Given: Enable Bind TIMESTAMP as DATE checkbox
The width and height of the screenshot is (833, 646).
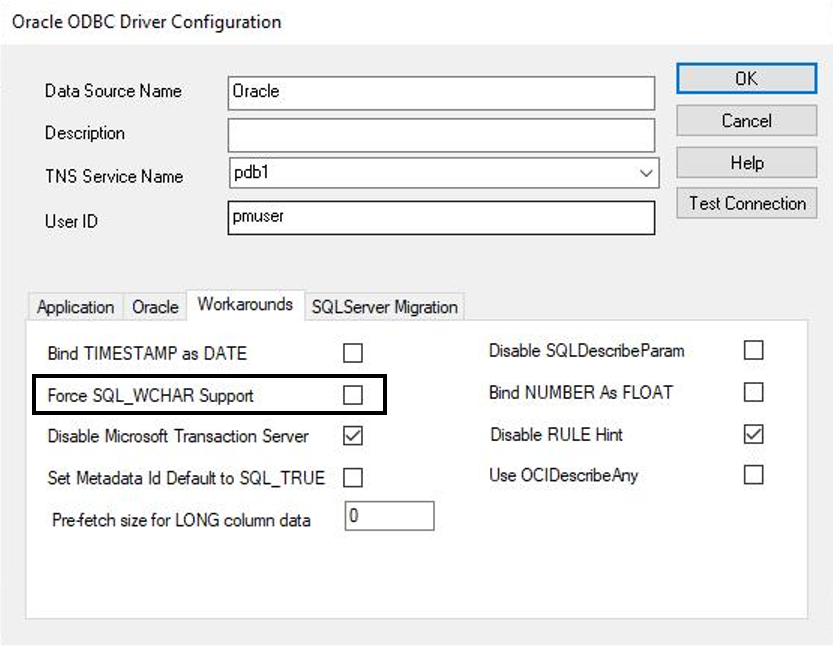Looking at the screenshot, I should click(x=353, y=353).
